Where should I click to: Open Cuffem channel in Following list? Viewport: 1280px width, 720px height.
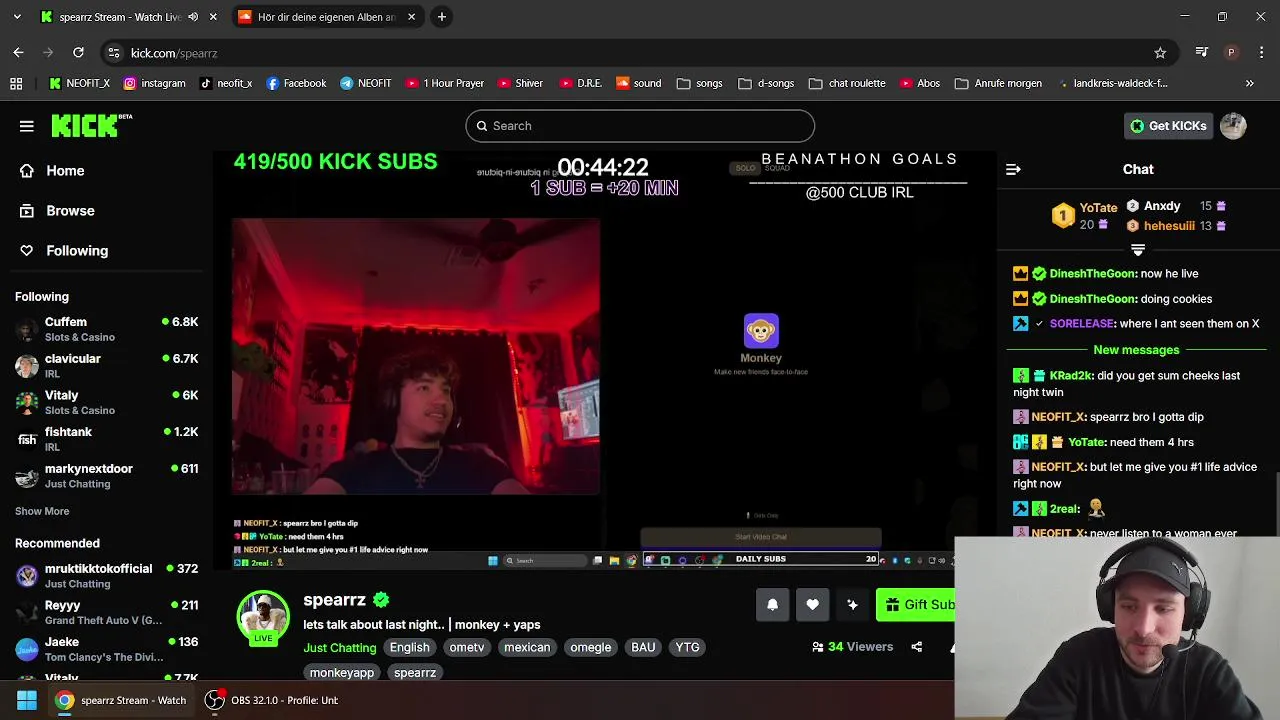point(106,329)
